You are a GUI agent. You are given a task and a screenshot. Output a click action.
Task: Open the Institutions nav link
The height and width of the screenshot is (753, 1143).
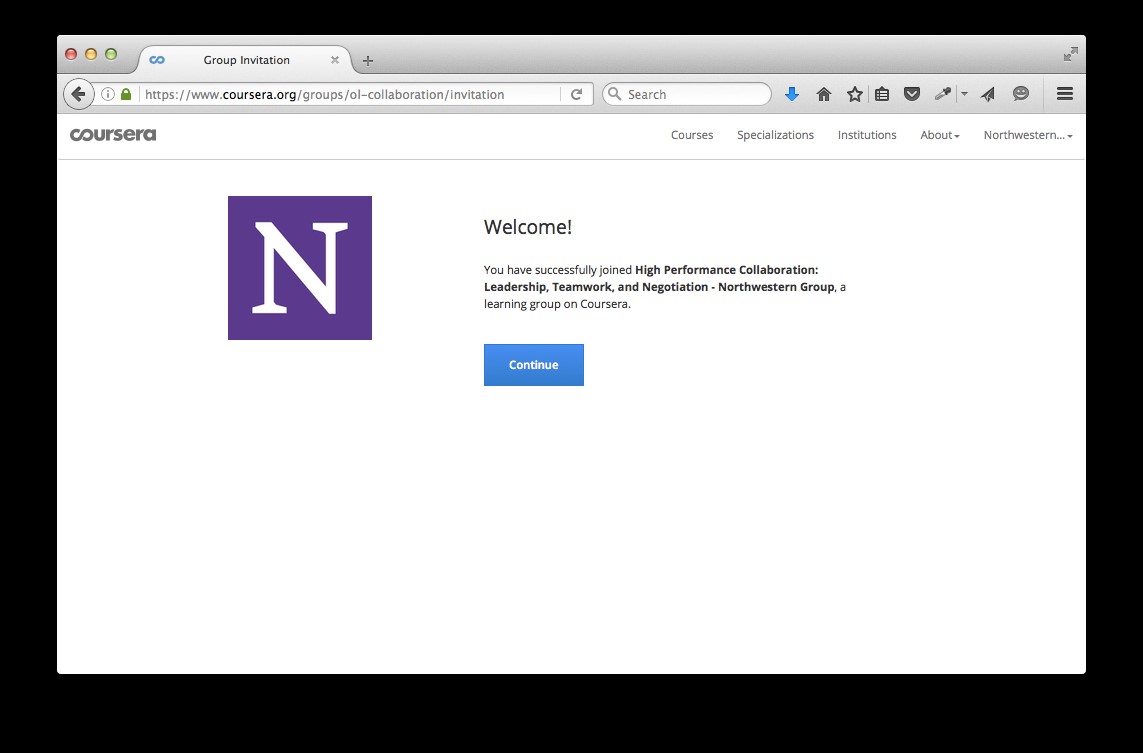(867, 135)
